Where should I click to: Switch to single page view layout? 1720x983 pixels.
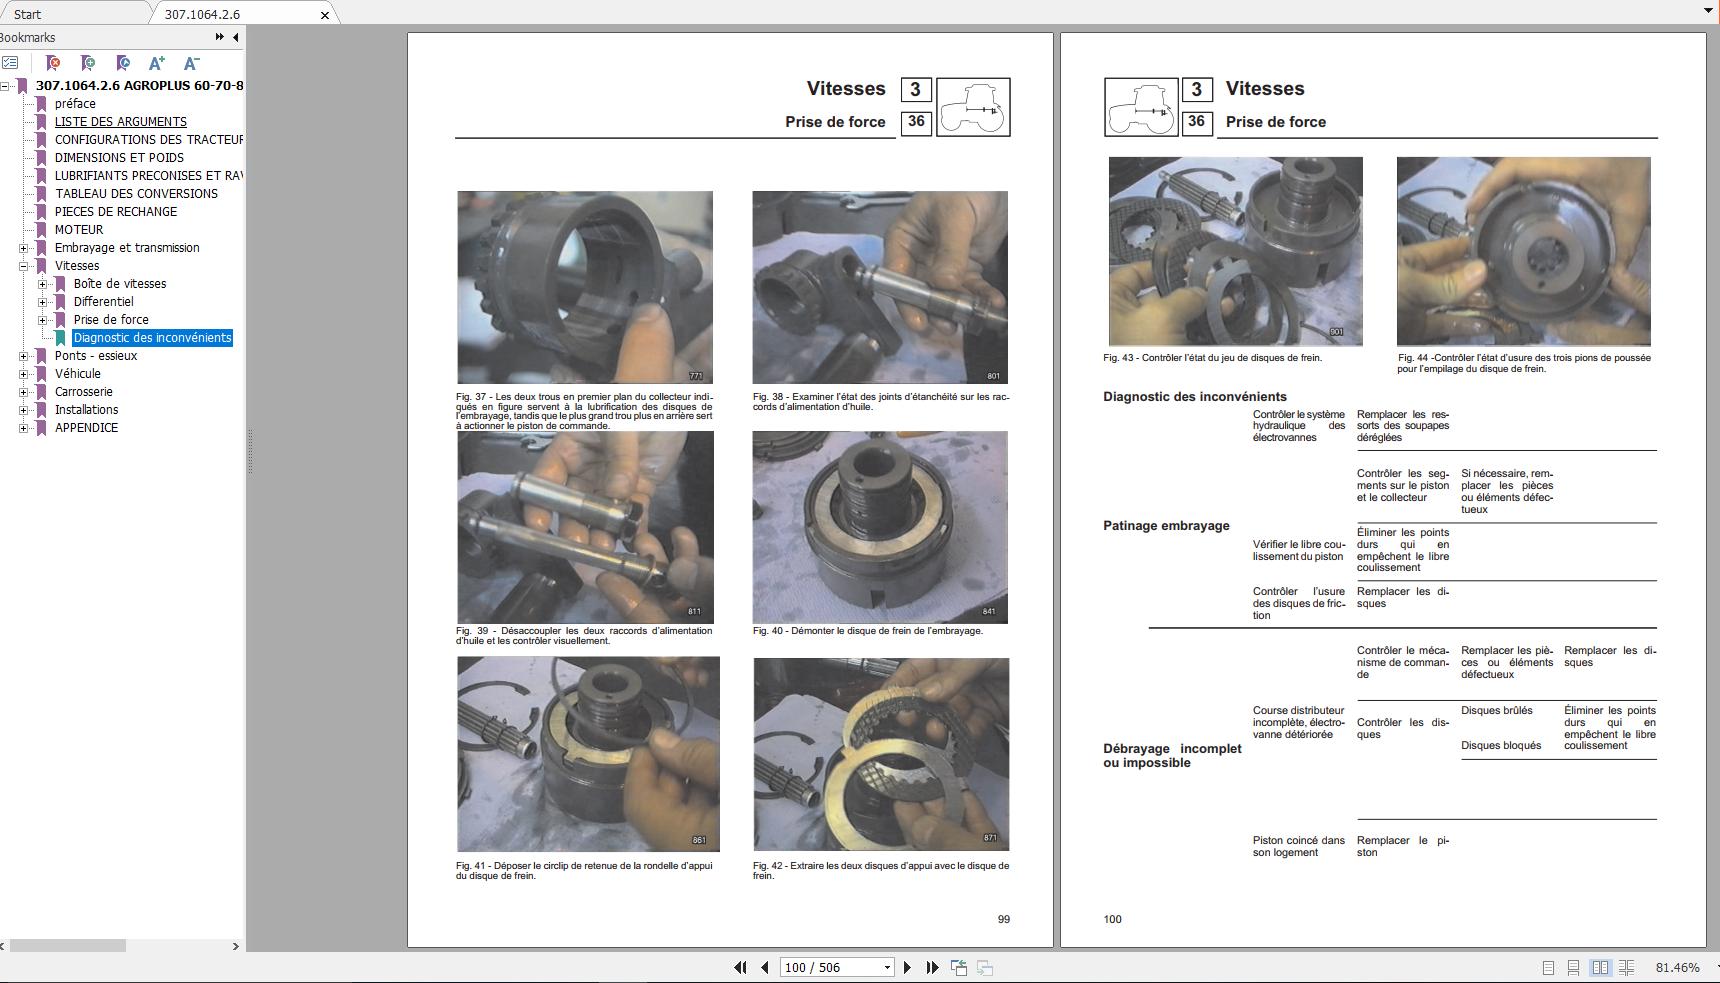click(x=1548, y=967)
